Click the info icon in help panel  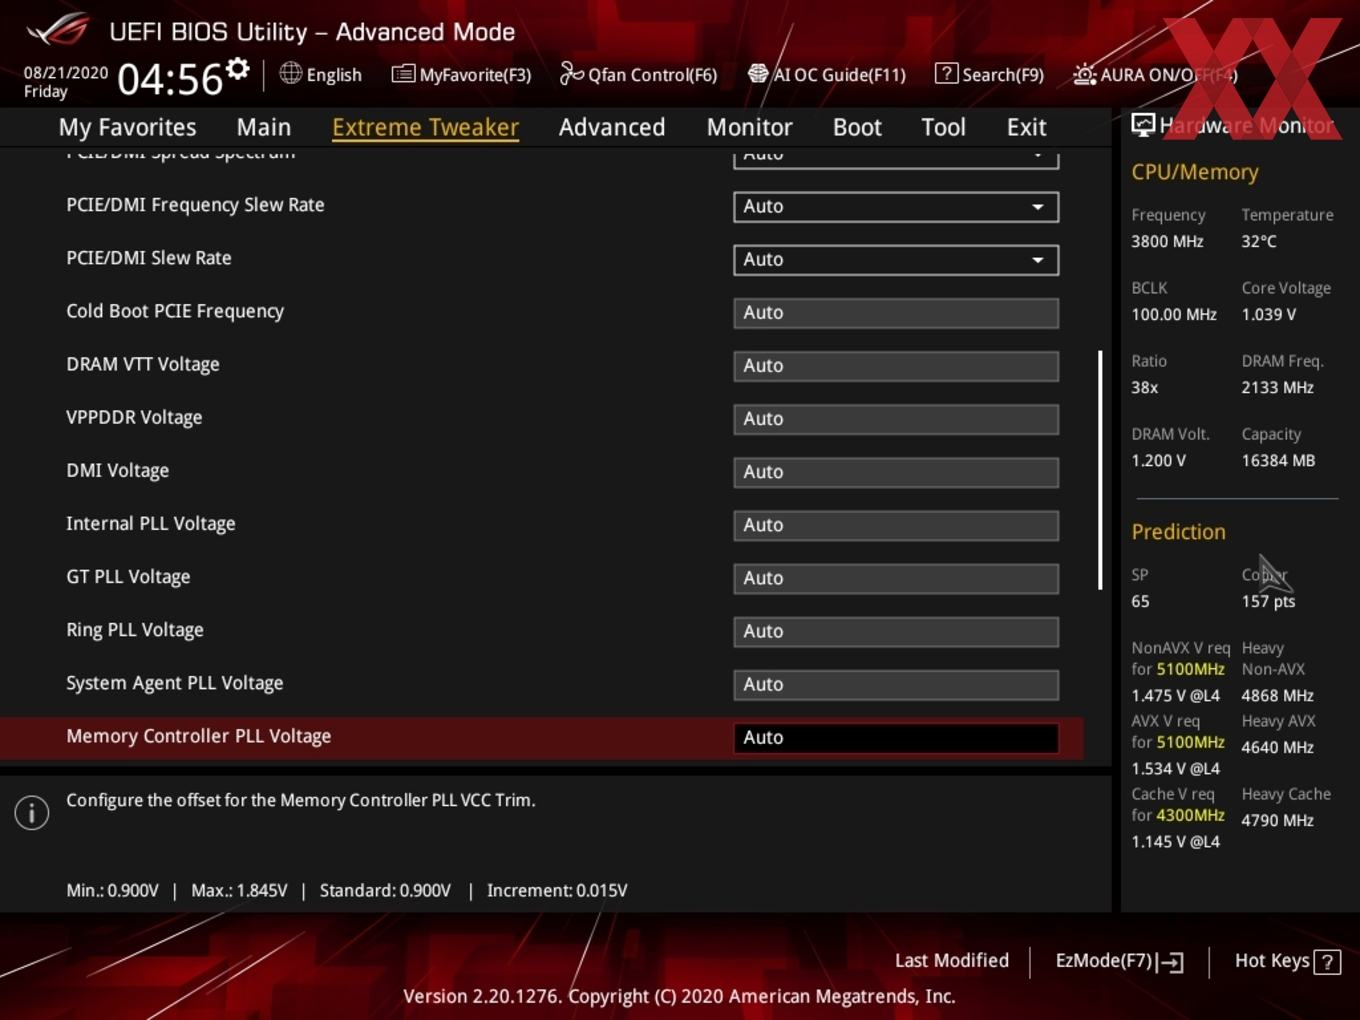[32, 813]
